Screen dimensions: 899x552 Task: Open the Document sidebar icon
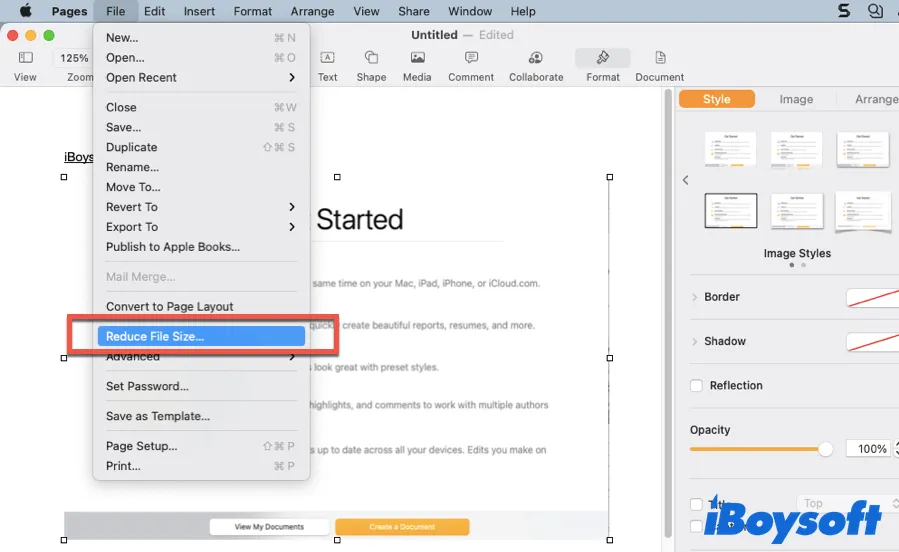point(660,58)
